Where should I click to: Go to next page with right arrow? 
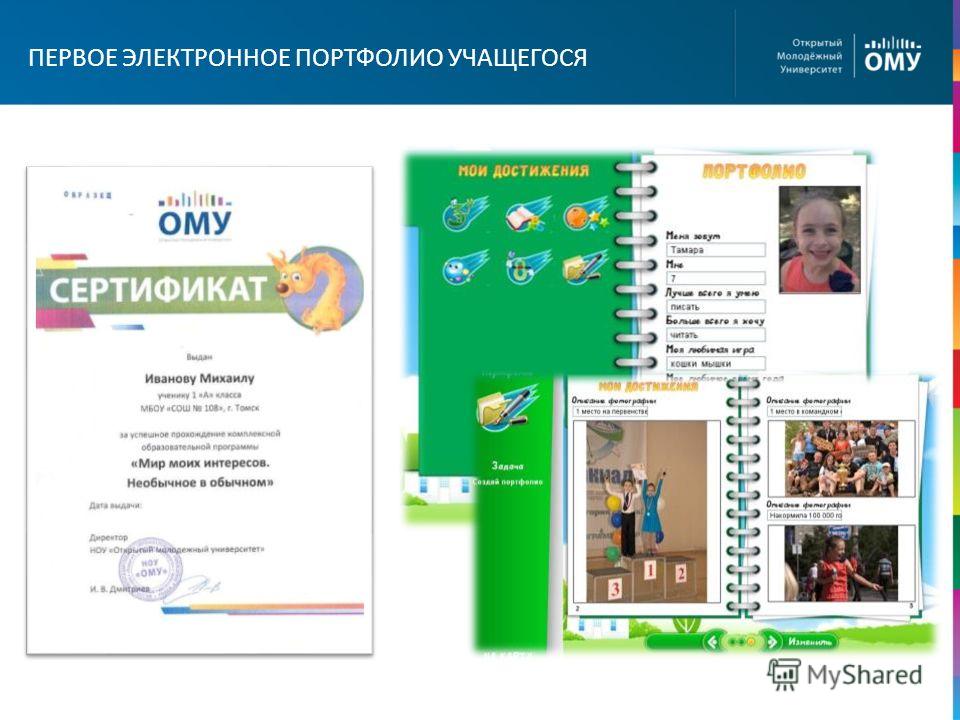click(x=773, y=642)
